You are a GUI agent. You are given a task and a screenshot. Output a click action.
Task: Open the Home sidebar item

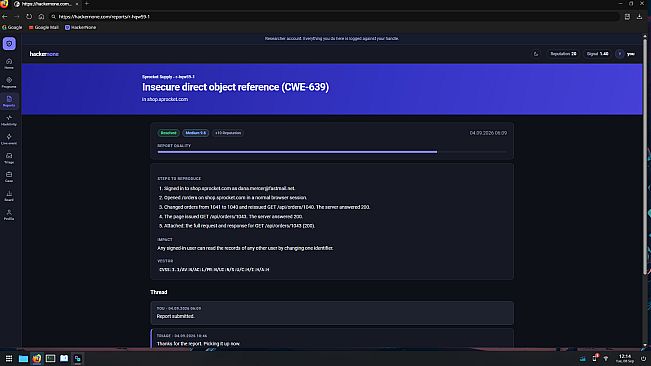(9, 63)
